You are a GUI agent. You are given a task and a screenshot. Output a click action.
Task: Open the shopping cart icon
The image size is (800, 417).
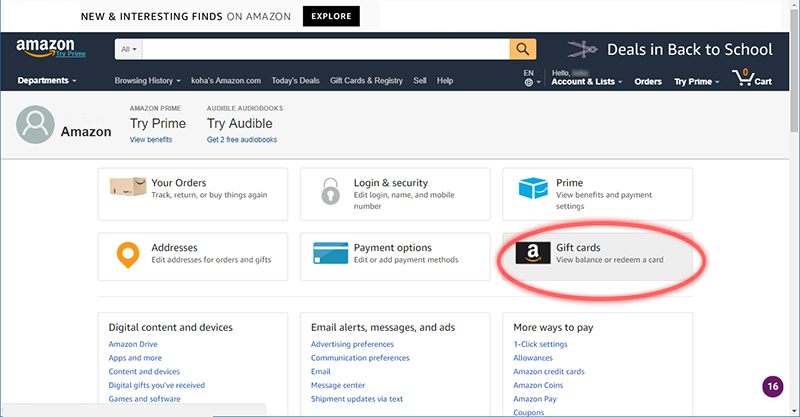click(751, 78)
